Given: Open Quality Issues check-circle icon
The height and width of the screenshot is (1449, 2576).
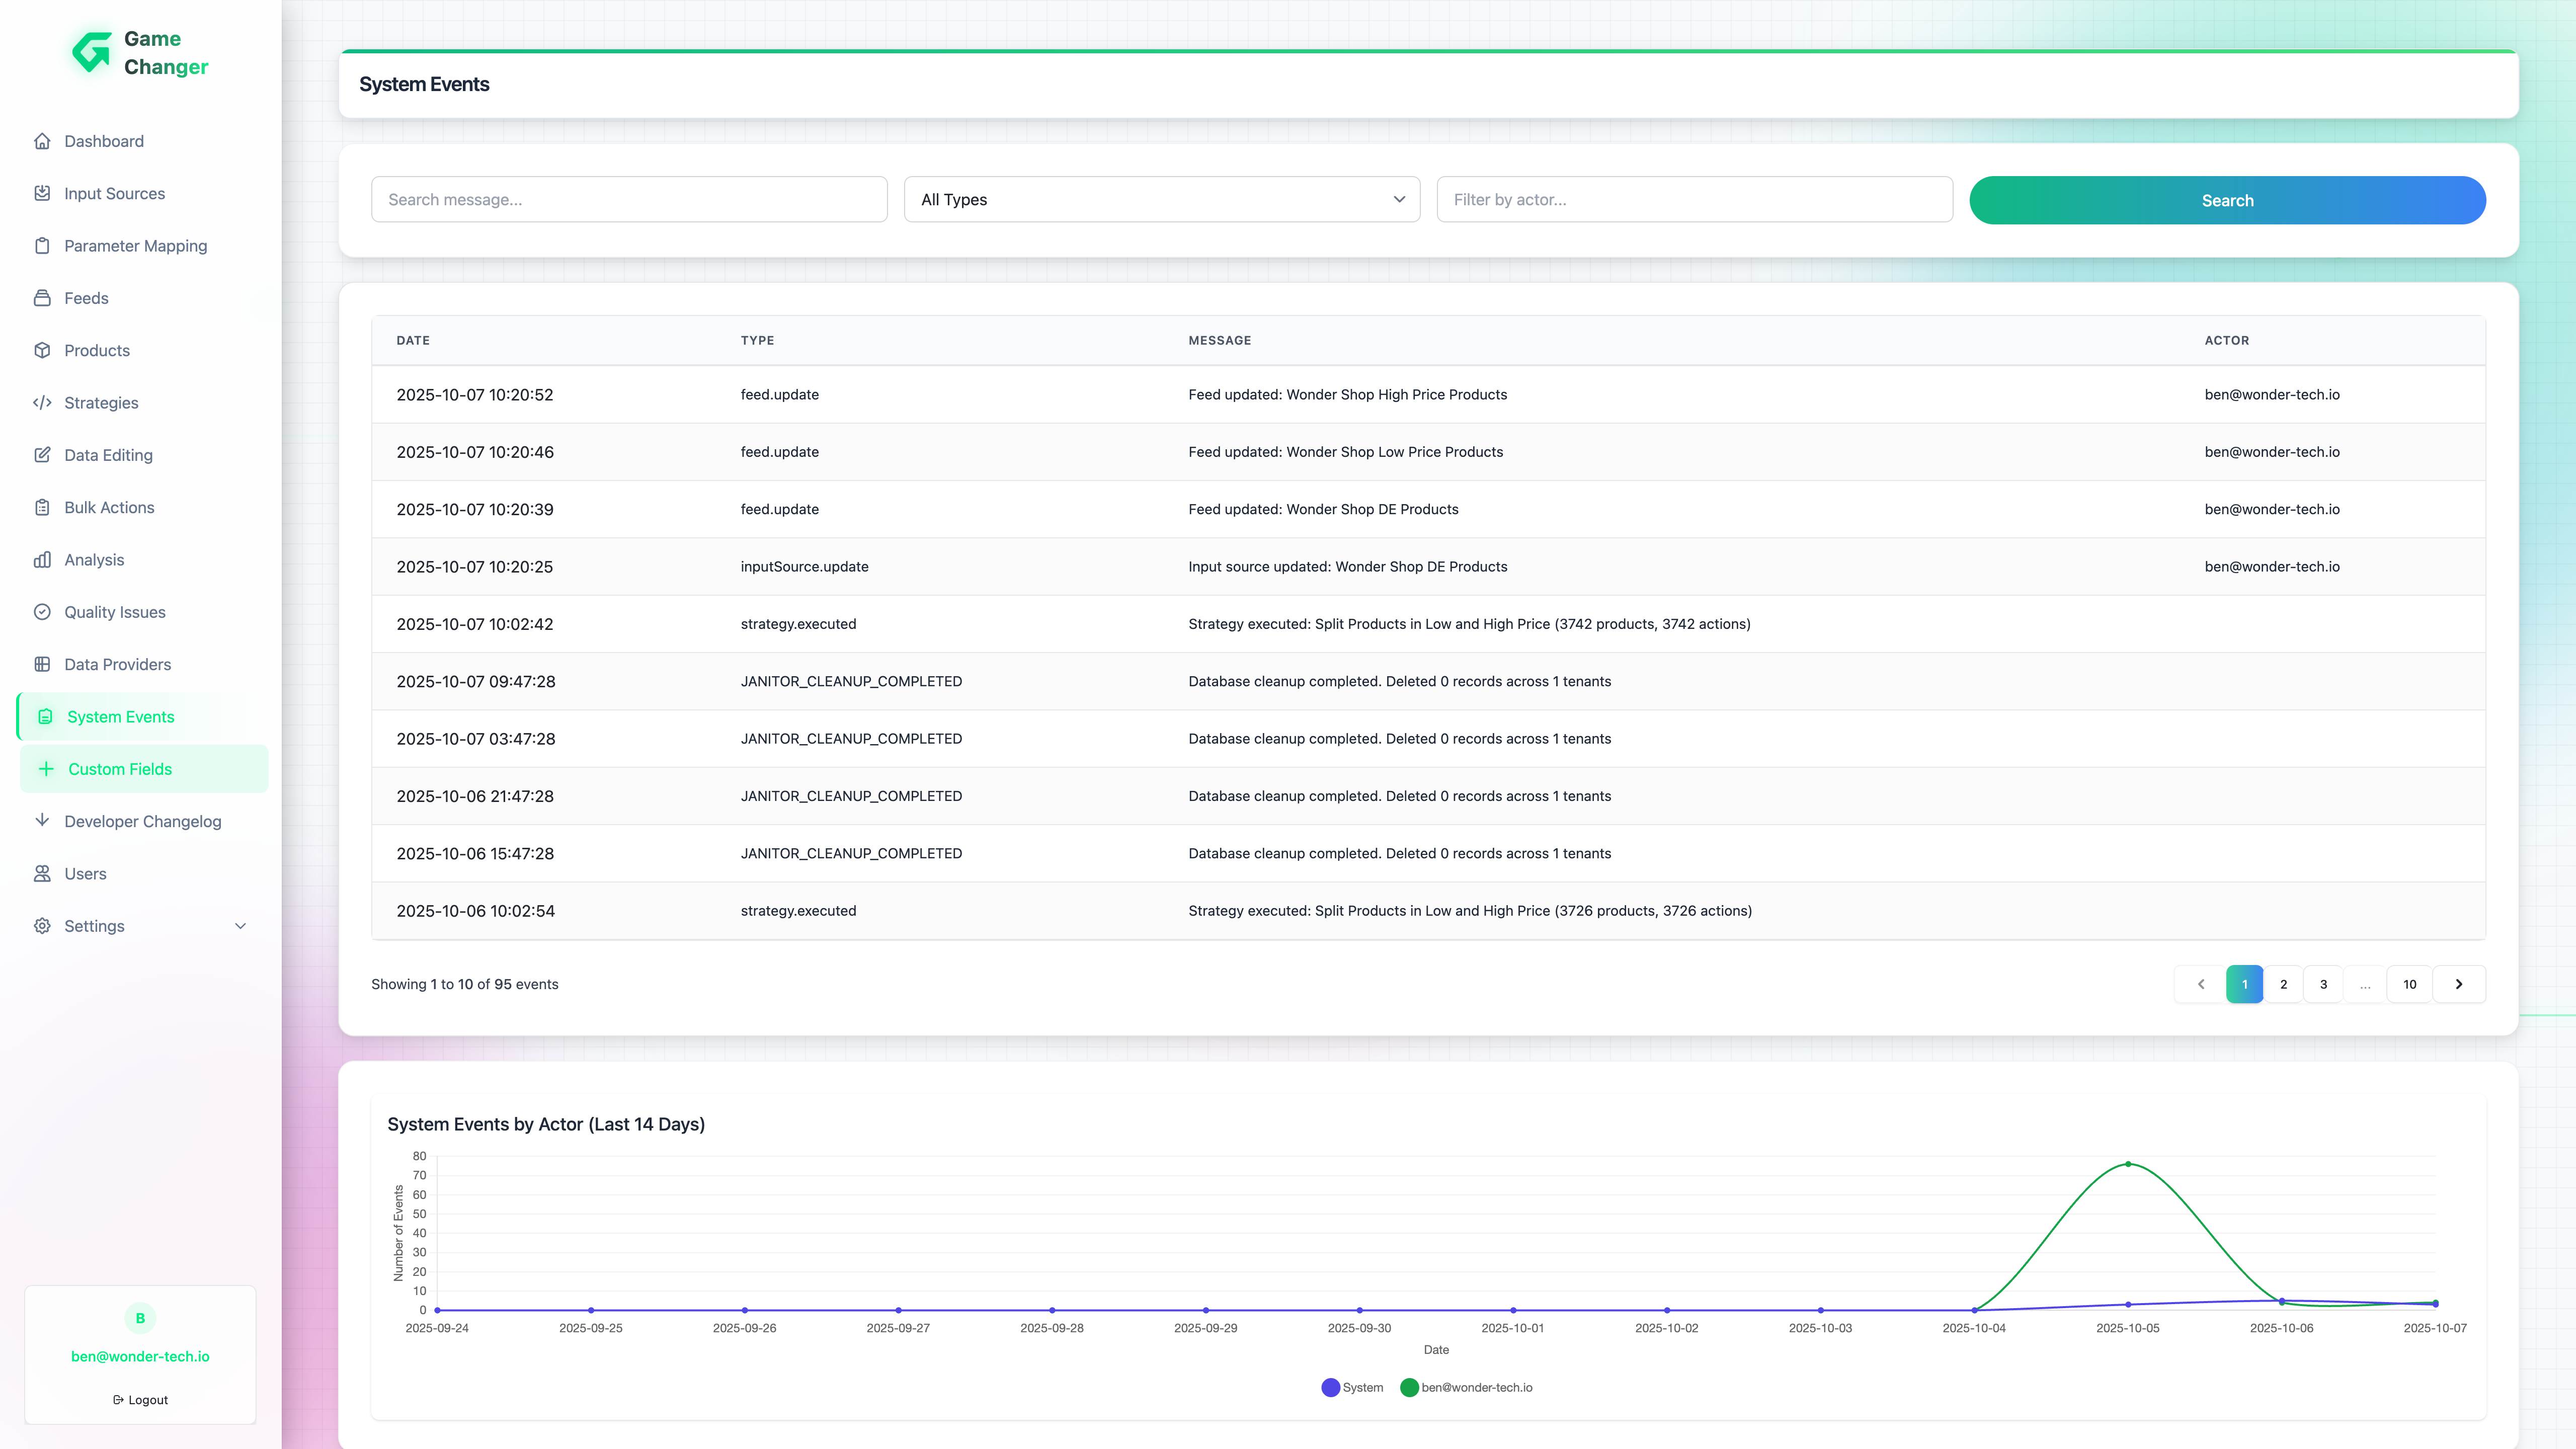Looking at the screenshot, I should (42, 612).
